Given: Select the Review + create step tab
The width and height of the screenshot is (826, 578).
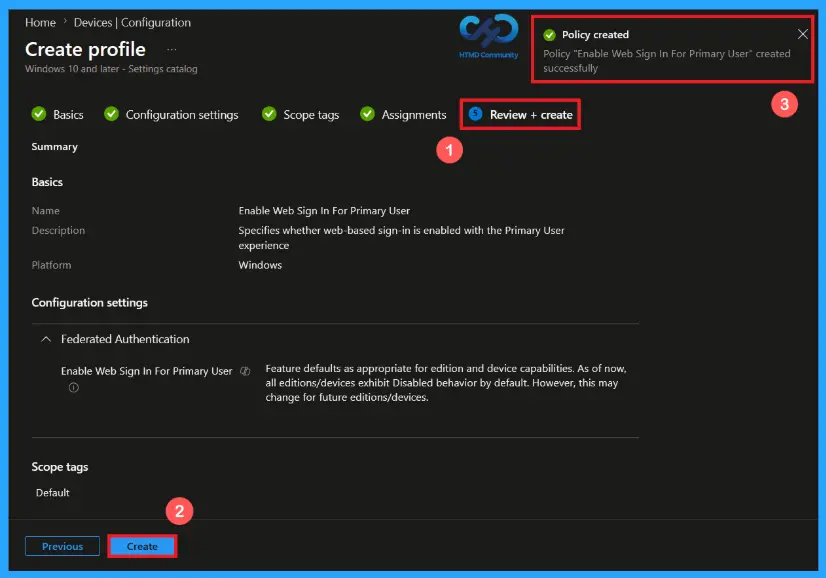Looking at the screenshot, I should 520,114.
